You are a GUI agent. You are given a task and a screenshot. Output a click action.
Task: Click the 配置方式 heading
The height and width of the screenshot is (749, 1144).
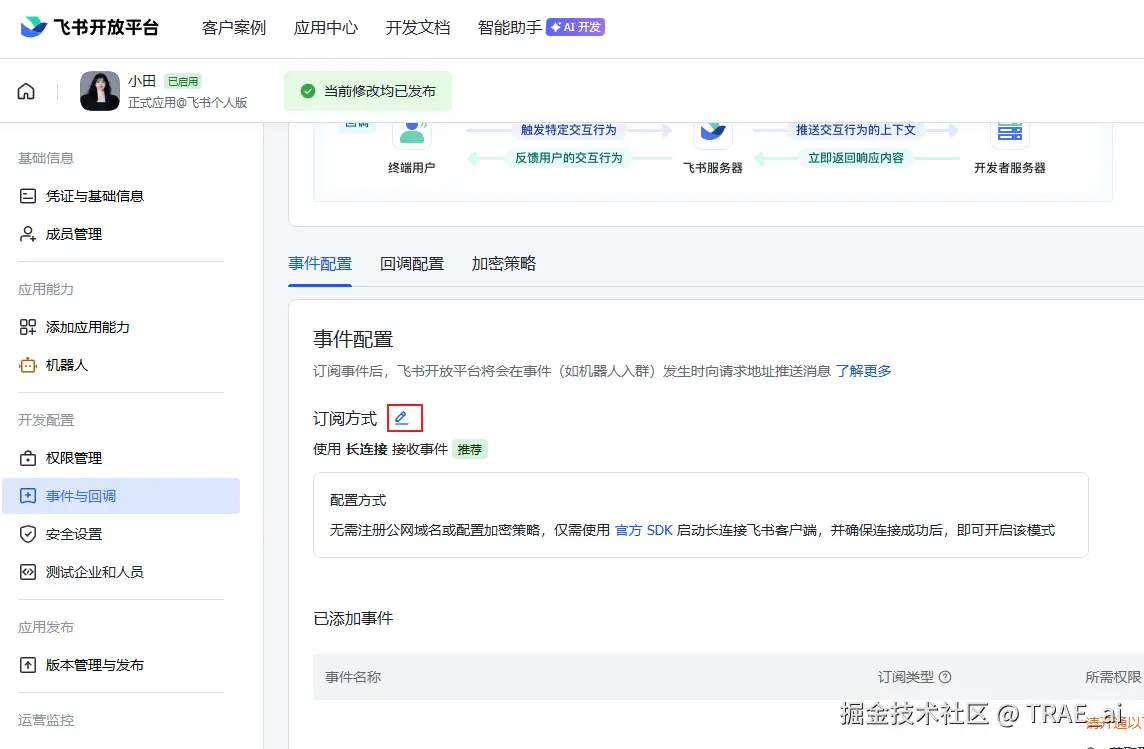358,500
